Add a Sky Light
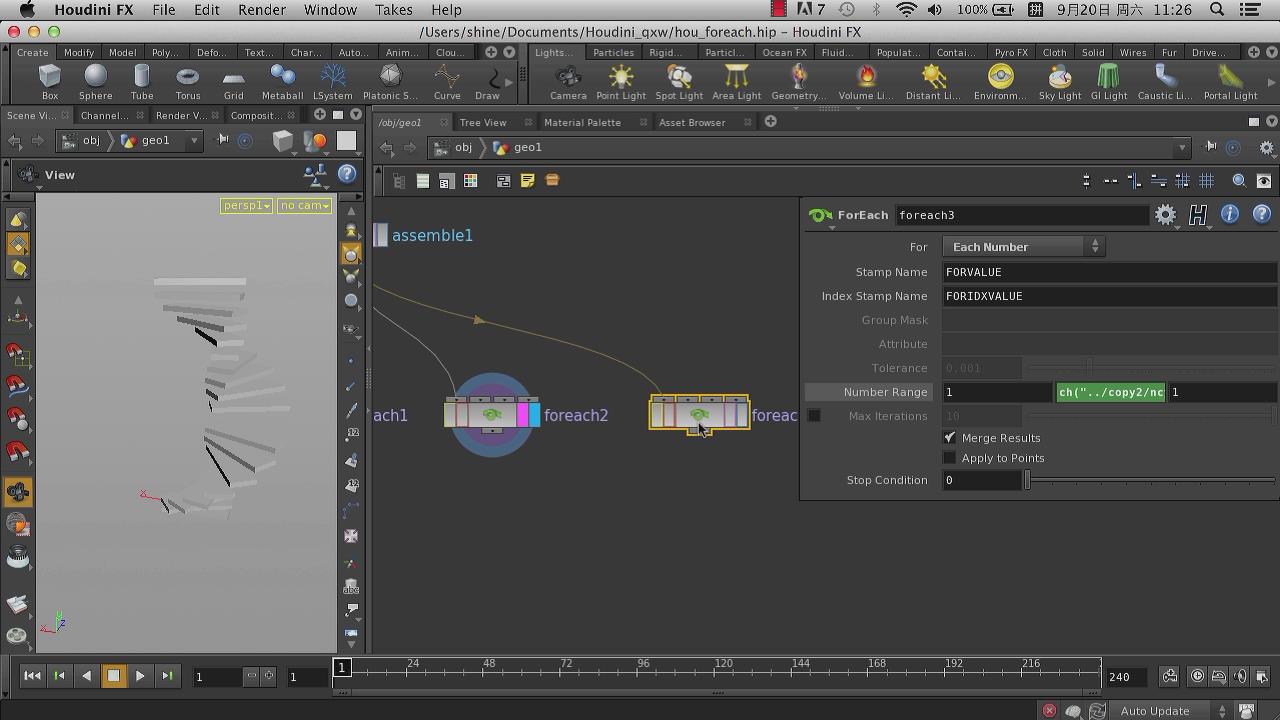 [x=1060, y=82]
